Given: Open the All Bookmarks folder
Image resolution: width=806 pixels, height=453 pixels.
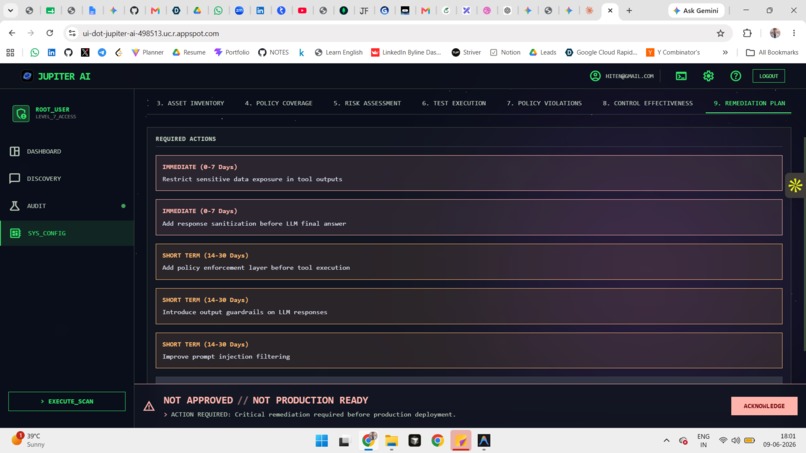Looking at the screenshot, I should click(x=772, y=52).
